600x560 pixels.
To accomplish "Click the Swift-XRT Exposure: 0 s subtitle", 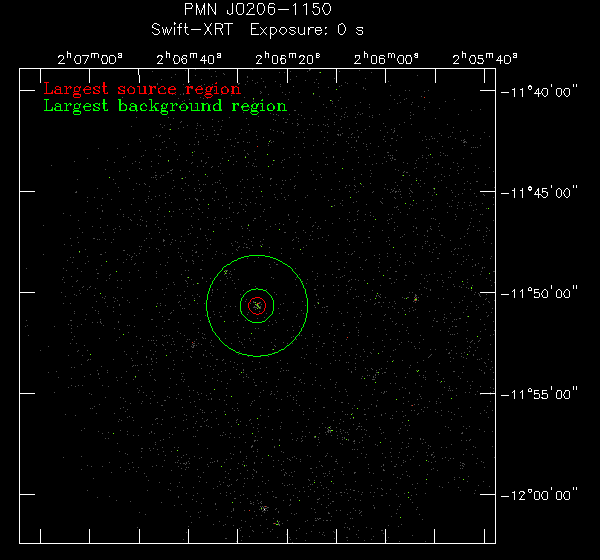I will pyautogui.click(x=257, y=29).
